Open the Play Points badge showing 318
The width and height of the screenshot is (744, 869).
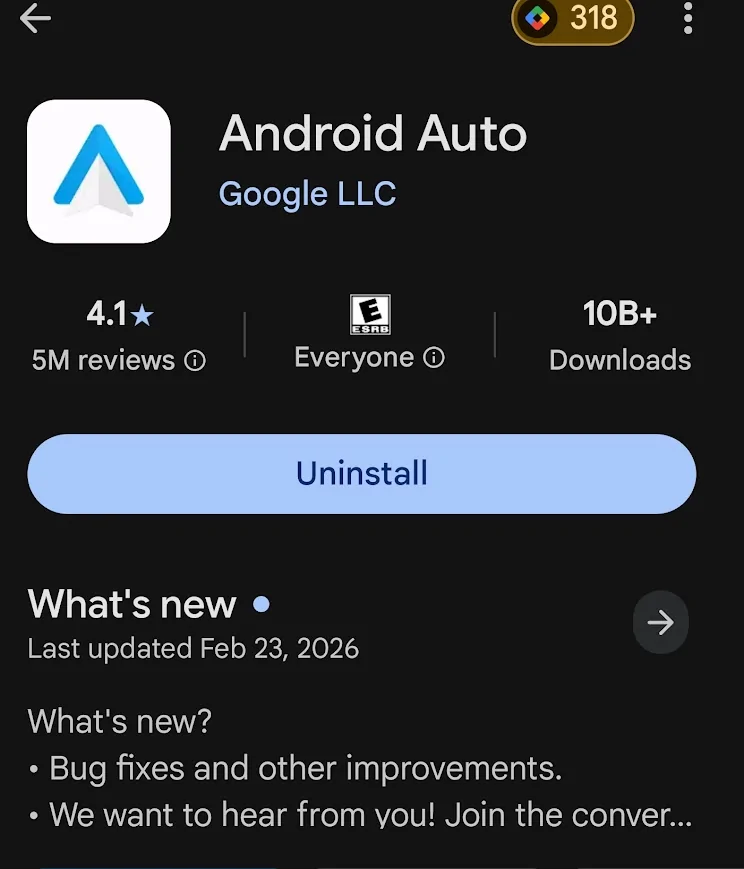tap(573, 19)
